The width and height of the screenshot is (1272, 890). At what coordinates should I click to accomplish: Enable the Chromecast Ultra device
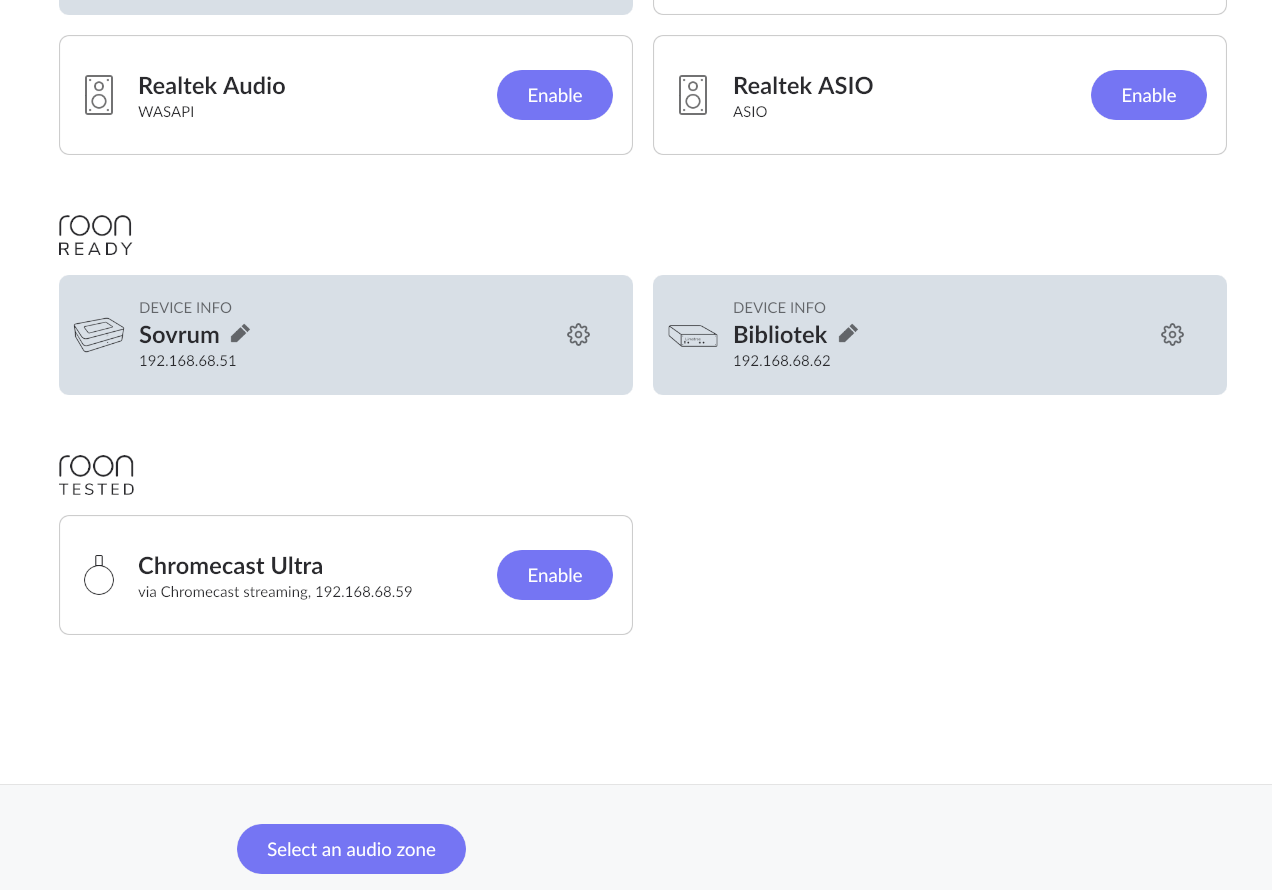click(x=555, y=575)
